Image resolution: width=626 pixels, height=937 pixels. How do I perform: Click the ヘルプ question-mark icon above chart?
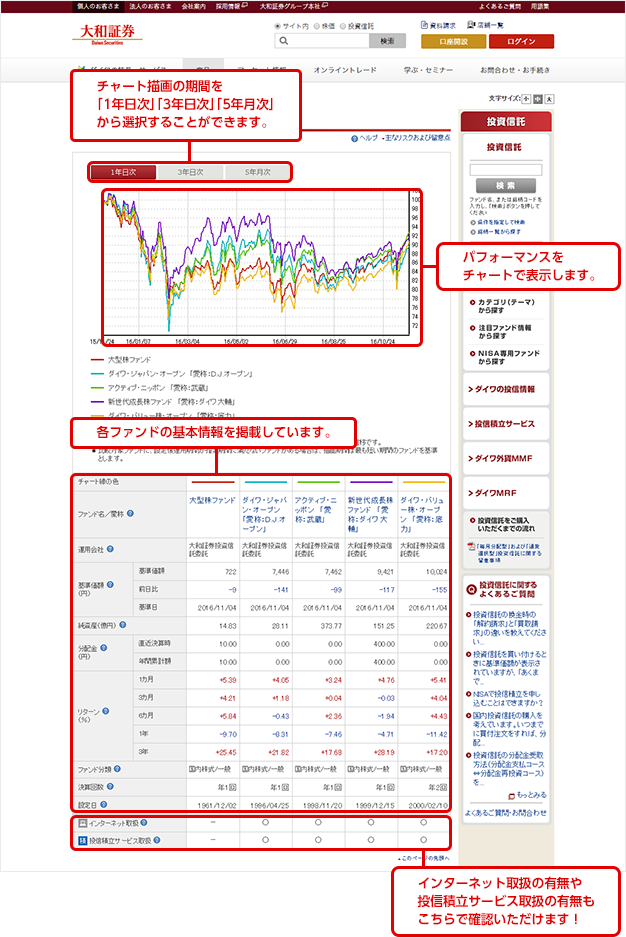(x=354, y=139)
